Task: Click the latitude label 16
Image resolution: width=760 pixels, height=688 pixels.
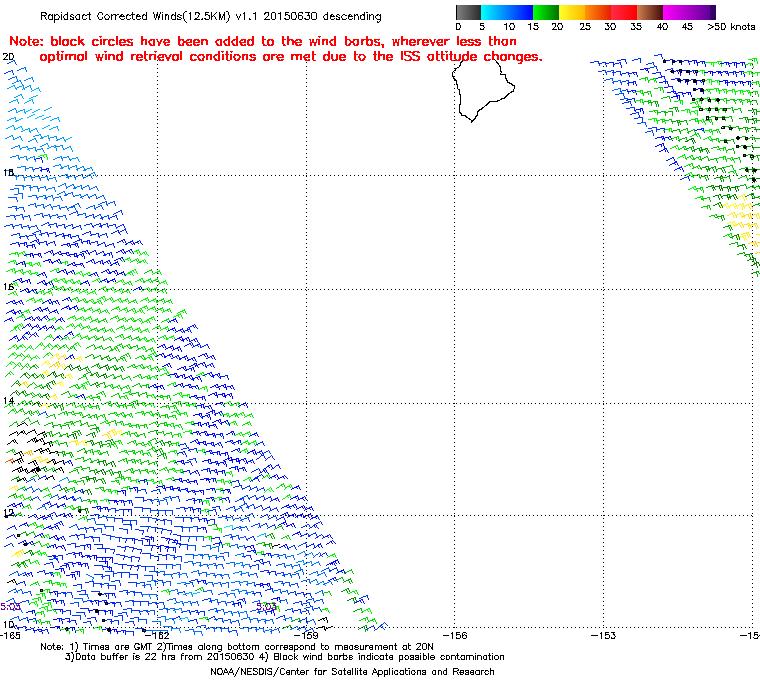Action: pyautogui.click(x=8, y=287)
